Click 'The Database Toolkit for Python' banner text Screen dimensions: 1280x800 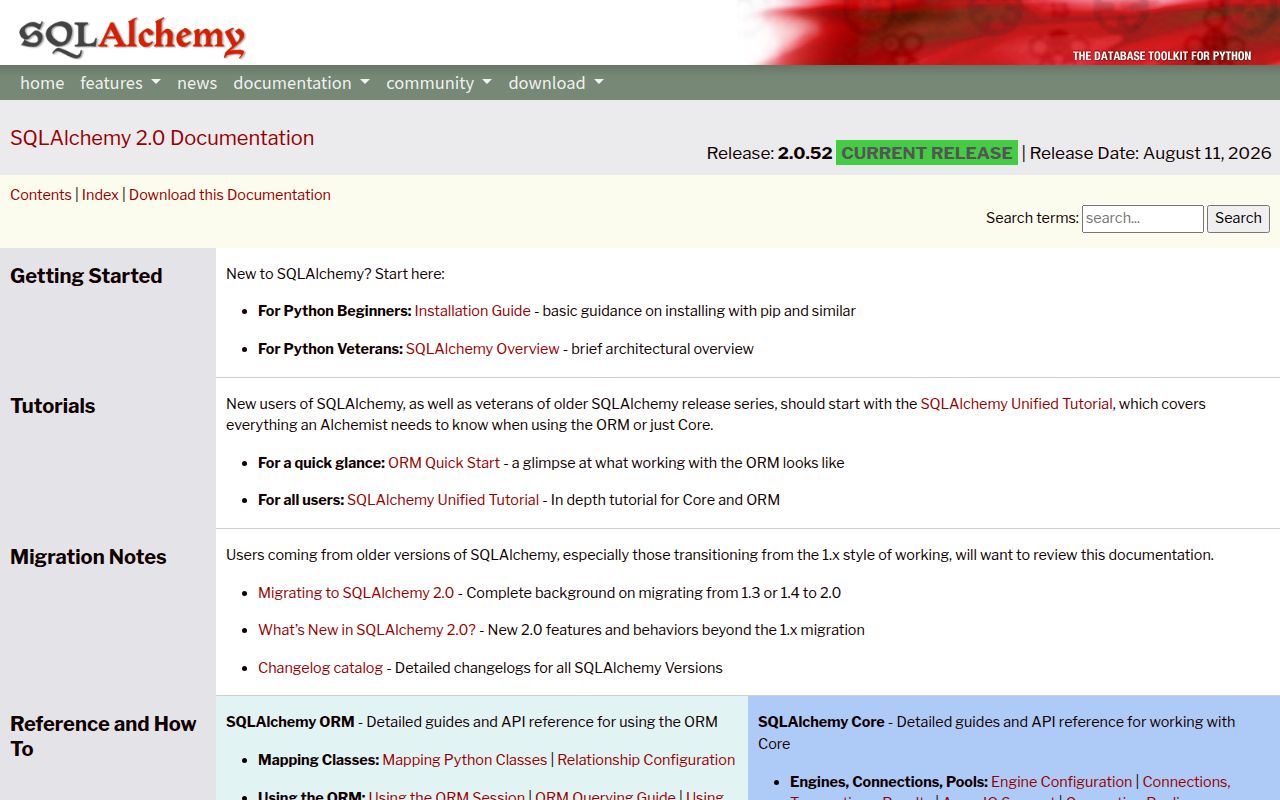[x=1162, y=56]
